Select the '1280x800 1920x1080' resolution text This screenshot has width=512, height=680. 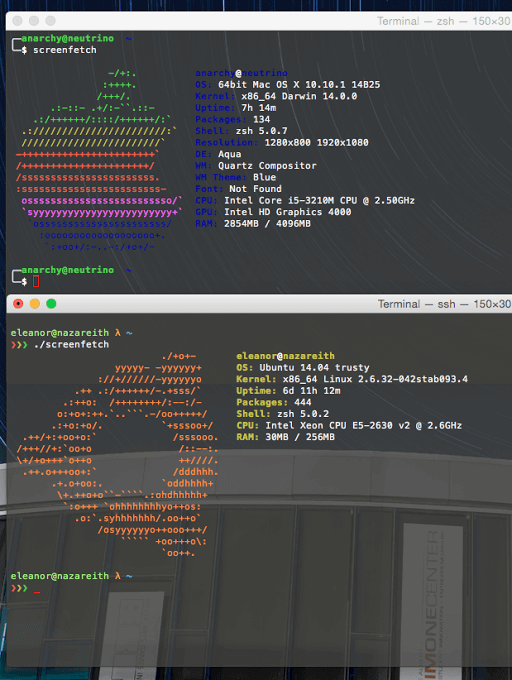pos(316,143)
